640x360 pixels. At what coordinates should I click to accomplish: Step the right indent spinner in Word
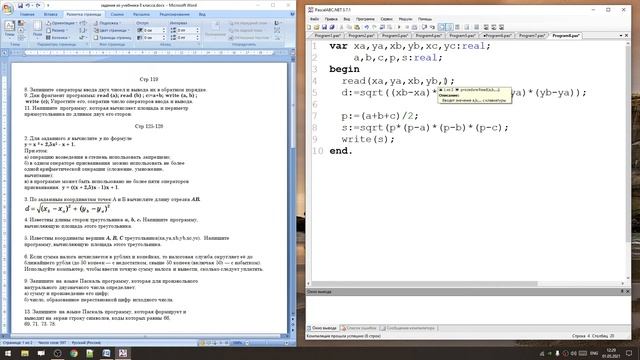(164, 38)
